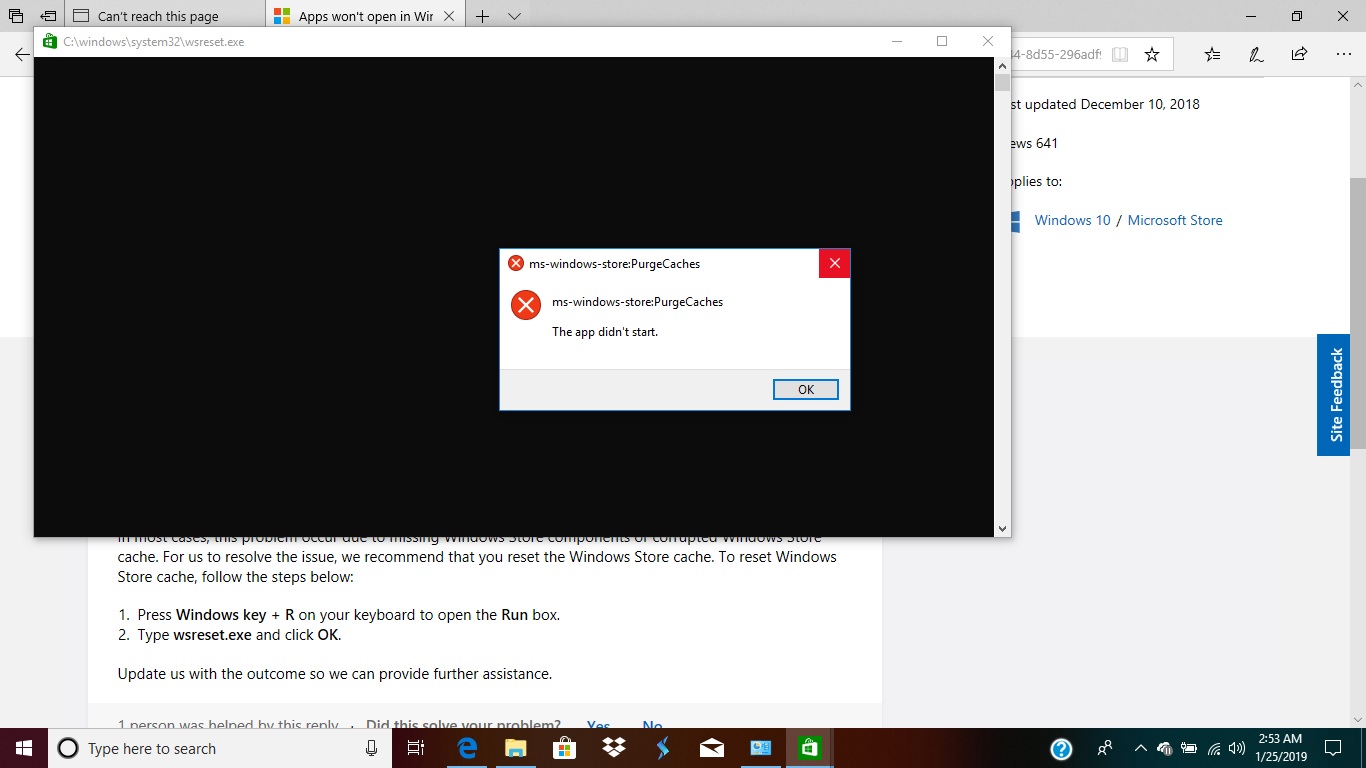
Task: Open a new Edge tab with plus button
Action: pyautogui.click(x=482, y=16)
